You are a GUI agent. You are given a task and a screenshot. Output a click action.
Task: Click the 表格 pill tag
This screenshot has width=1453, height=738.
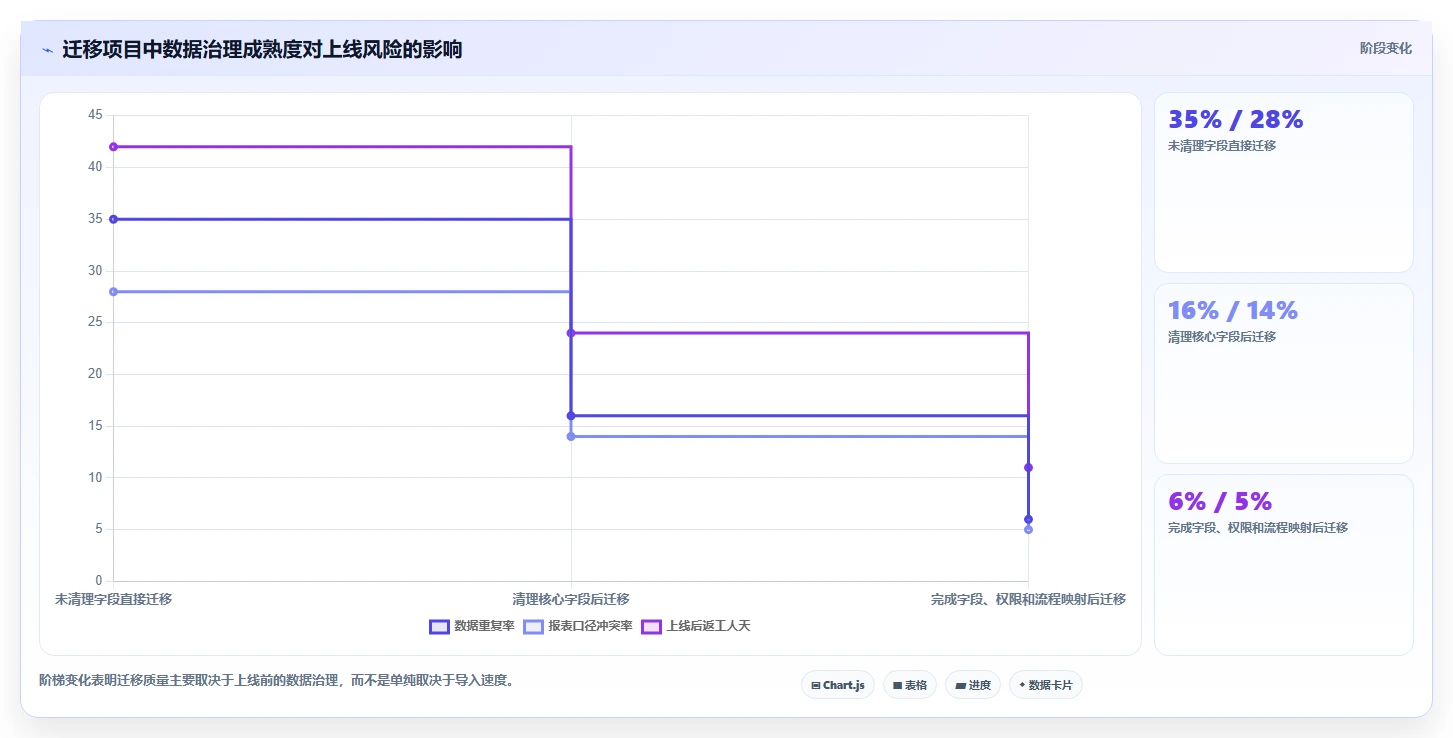coord(910,685)
